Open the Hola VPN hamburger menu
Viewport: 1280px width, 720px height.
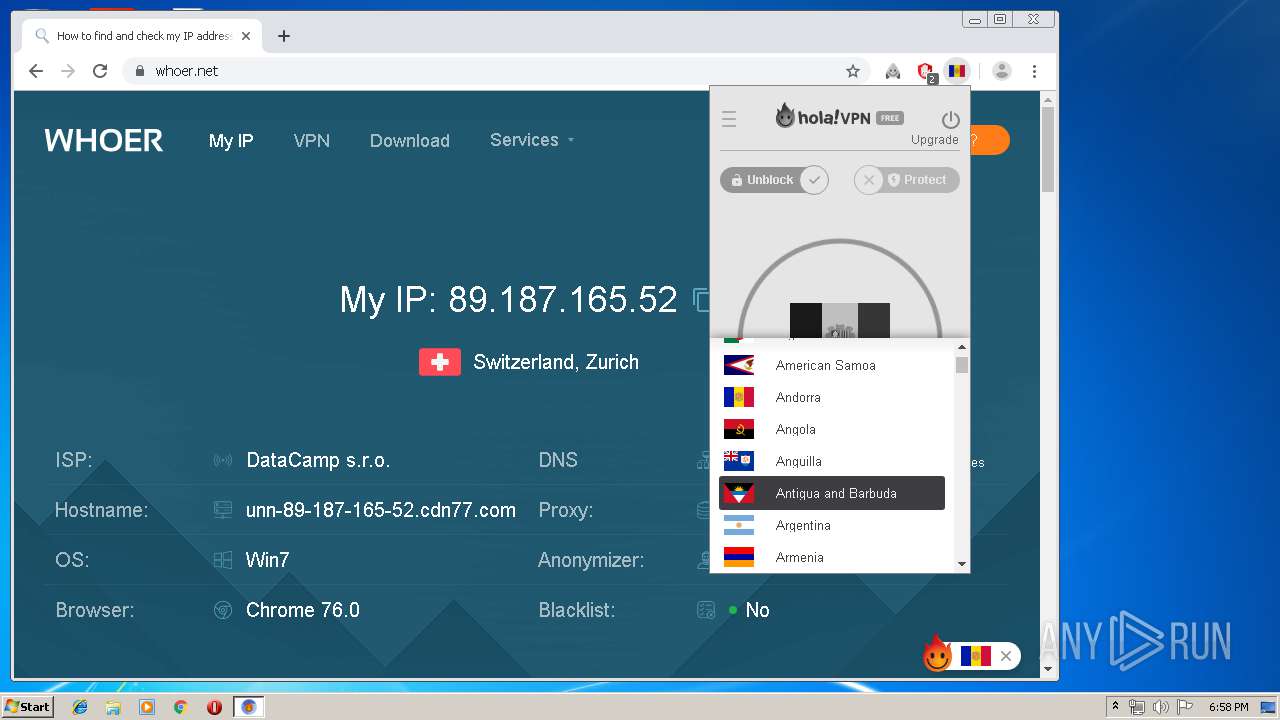pyautogui.click(x=729, y=120)
